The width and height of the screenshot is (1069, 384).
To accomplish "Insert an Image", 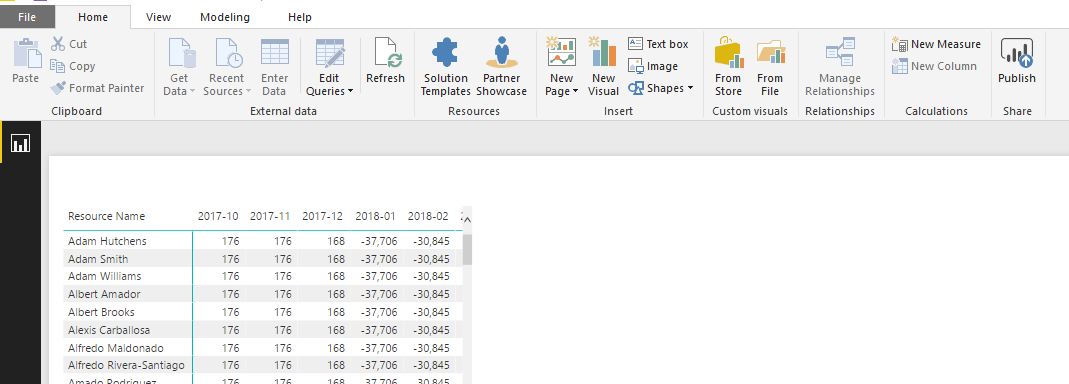I will pyautogui.click(x=653, y=66).
